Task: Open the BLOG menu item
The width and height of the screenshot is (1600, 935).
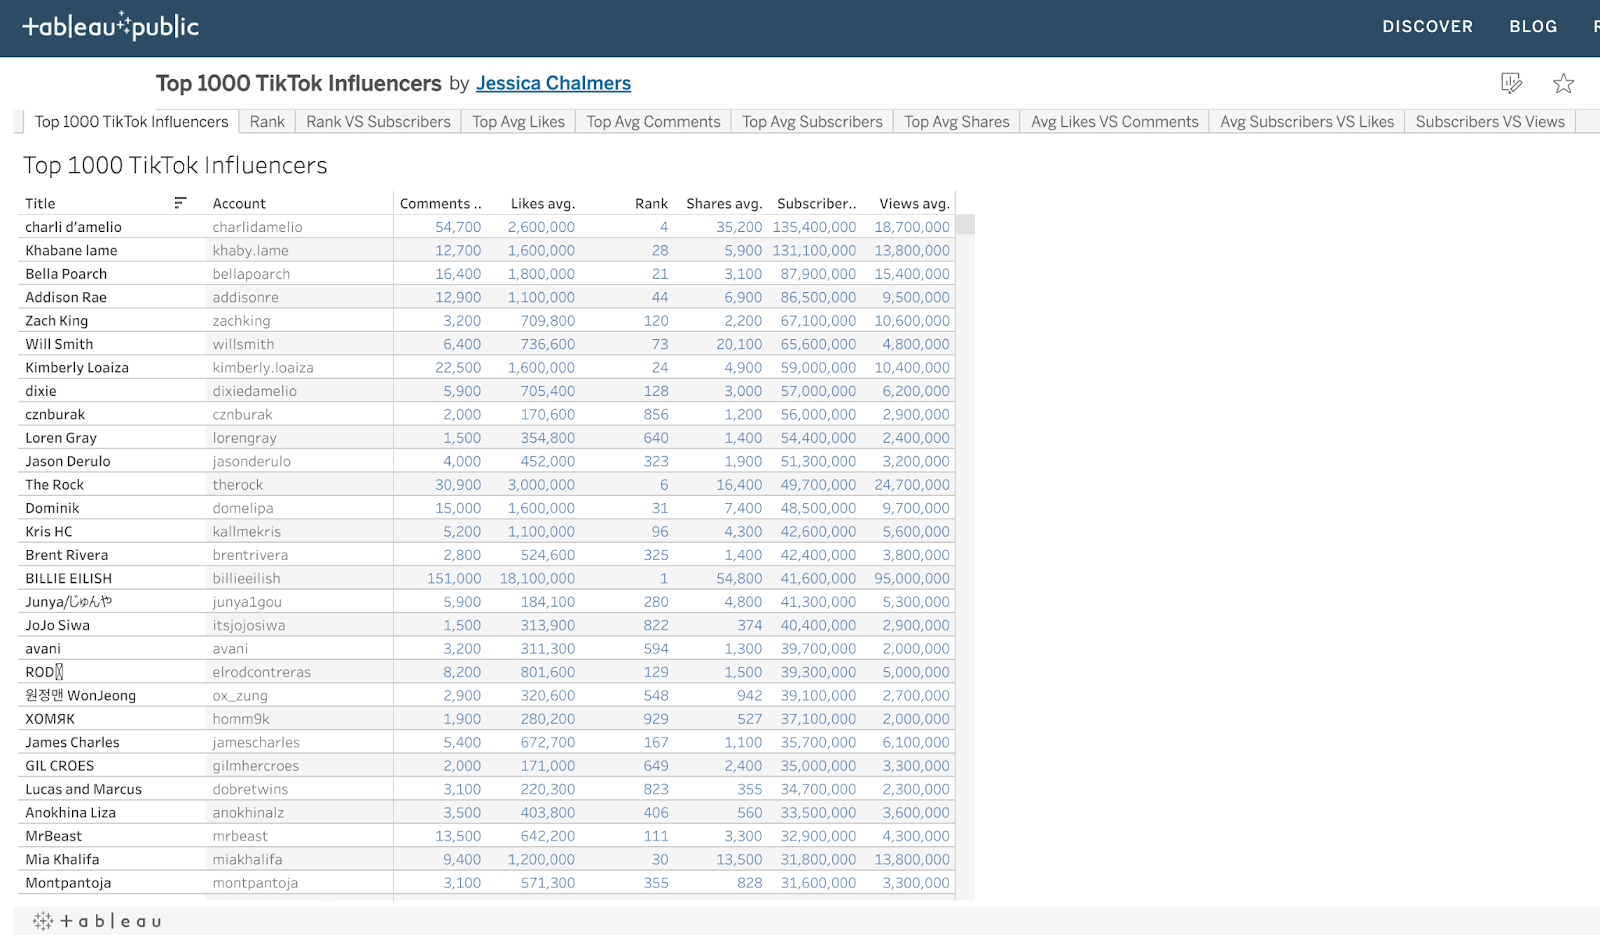Action: (x=1533, y=27)
